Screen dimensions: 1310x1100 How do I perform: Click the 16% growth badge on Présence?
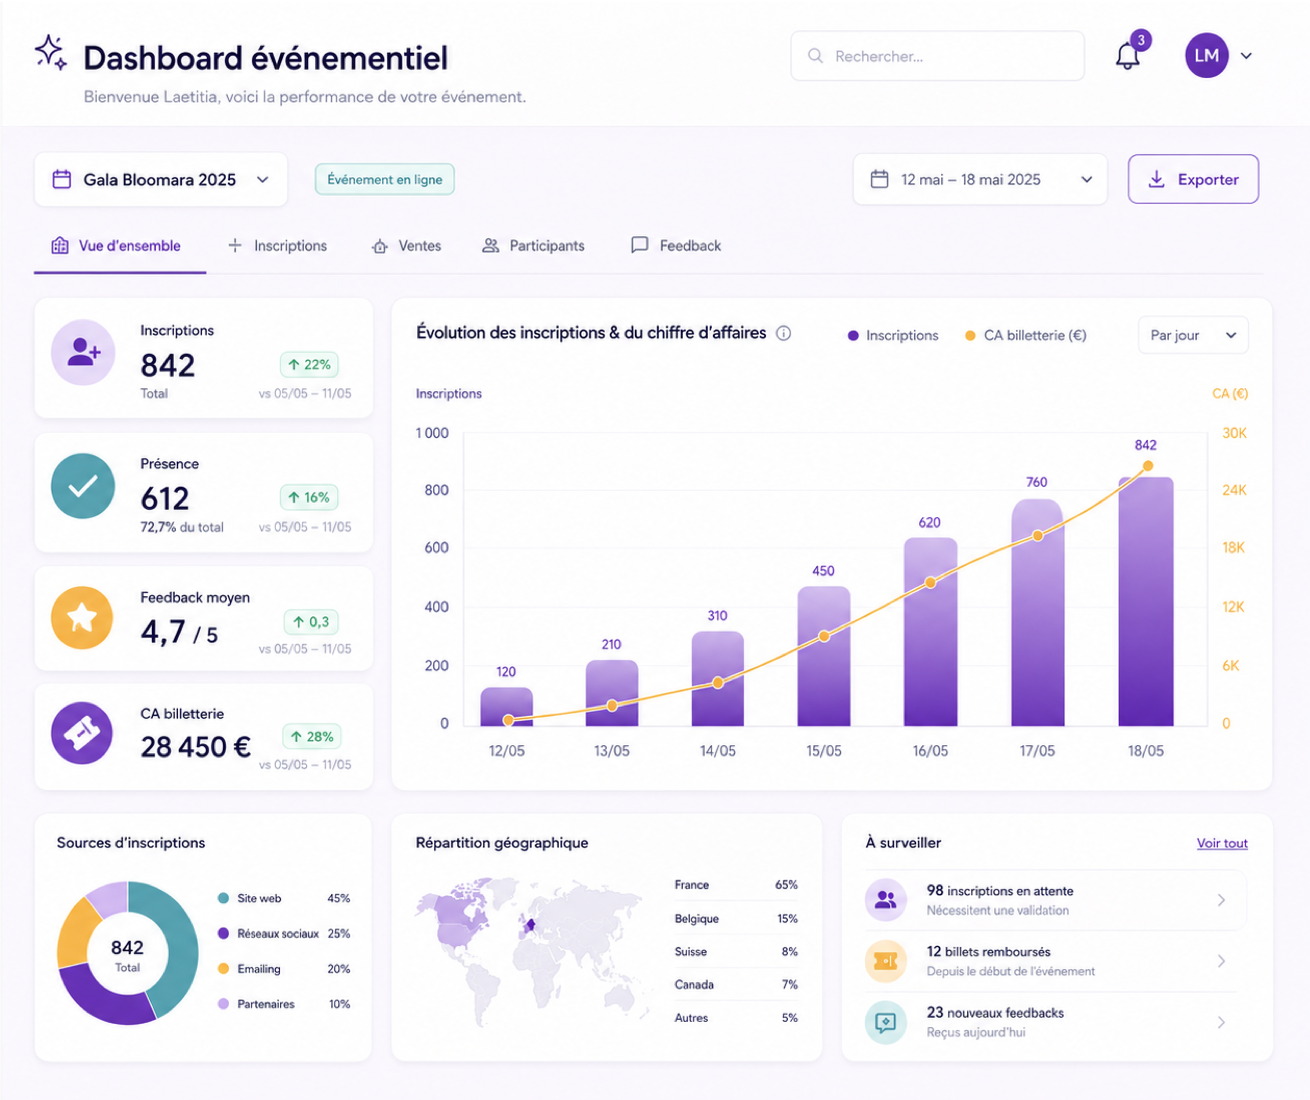(309, 497)
